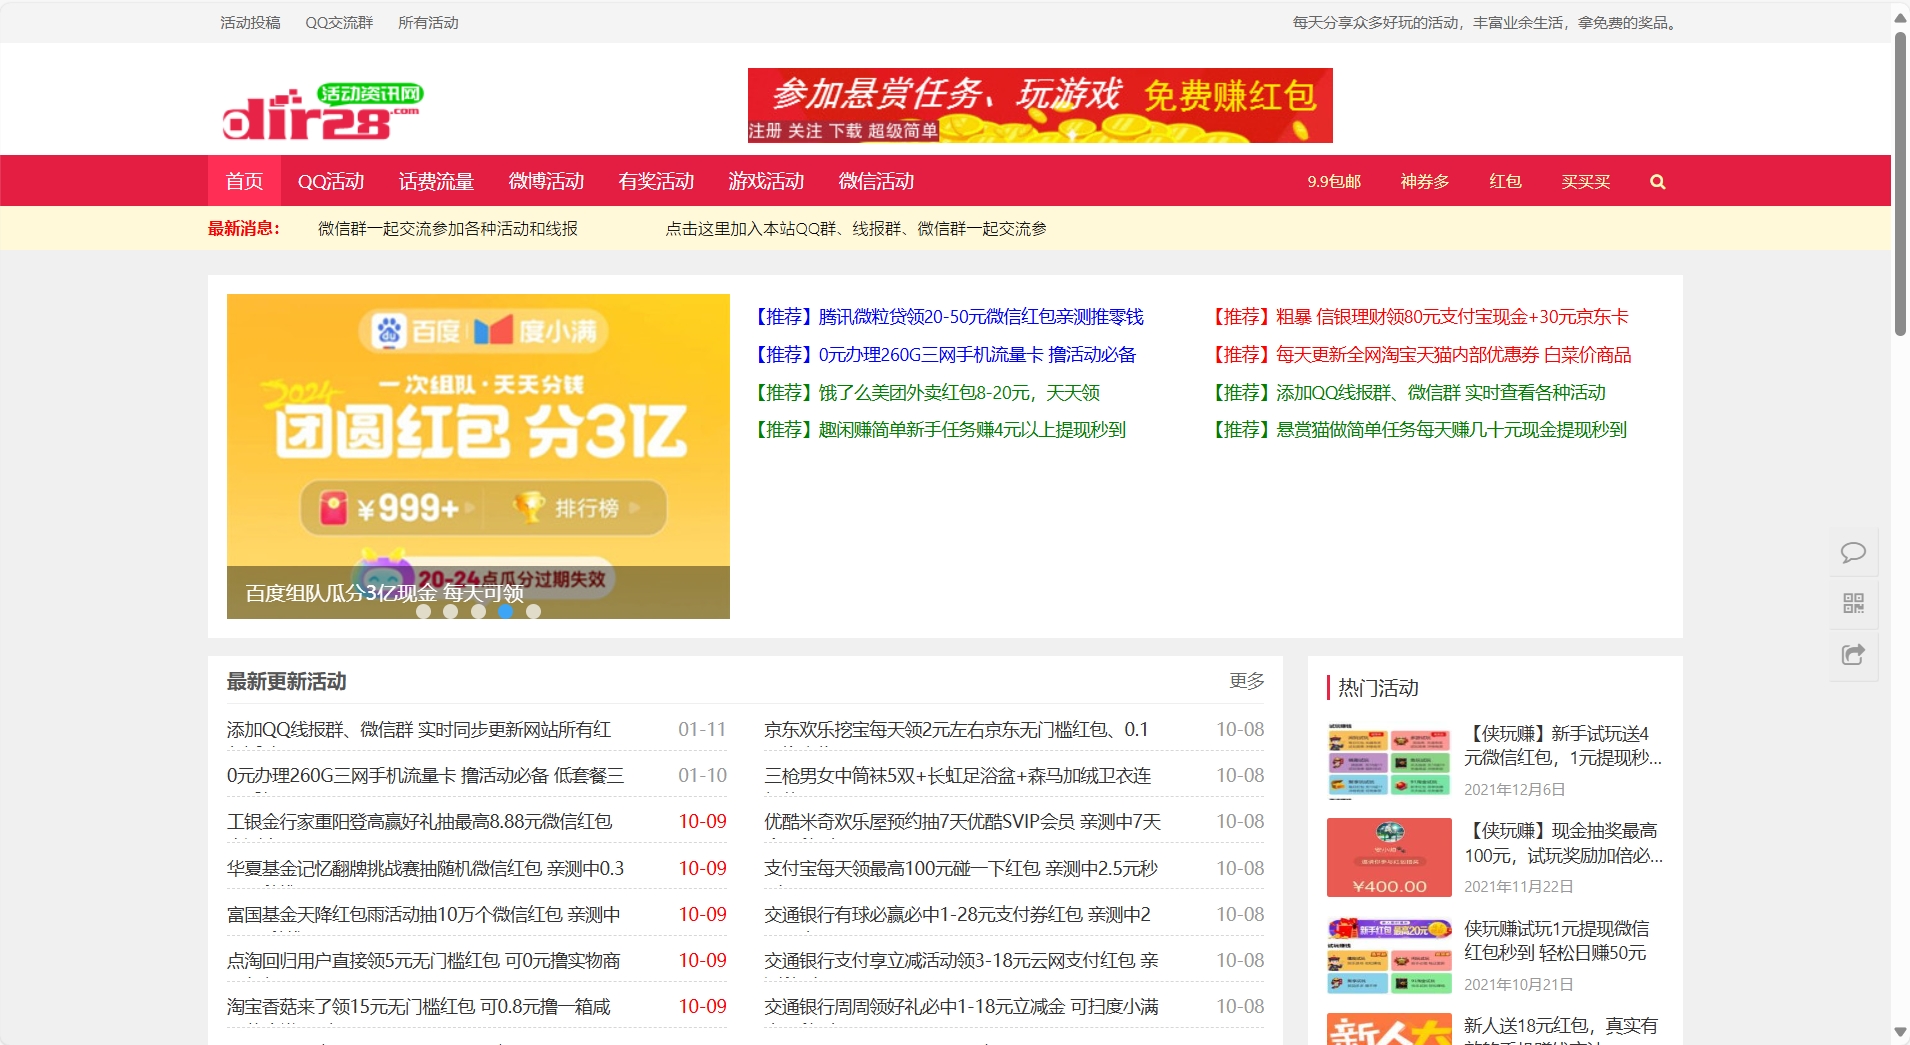Image resolution: width=1910 pixels, height=1045 pixels.
Task: Select the fifth carousel dot
Action: click(x=534, y=611)
